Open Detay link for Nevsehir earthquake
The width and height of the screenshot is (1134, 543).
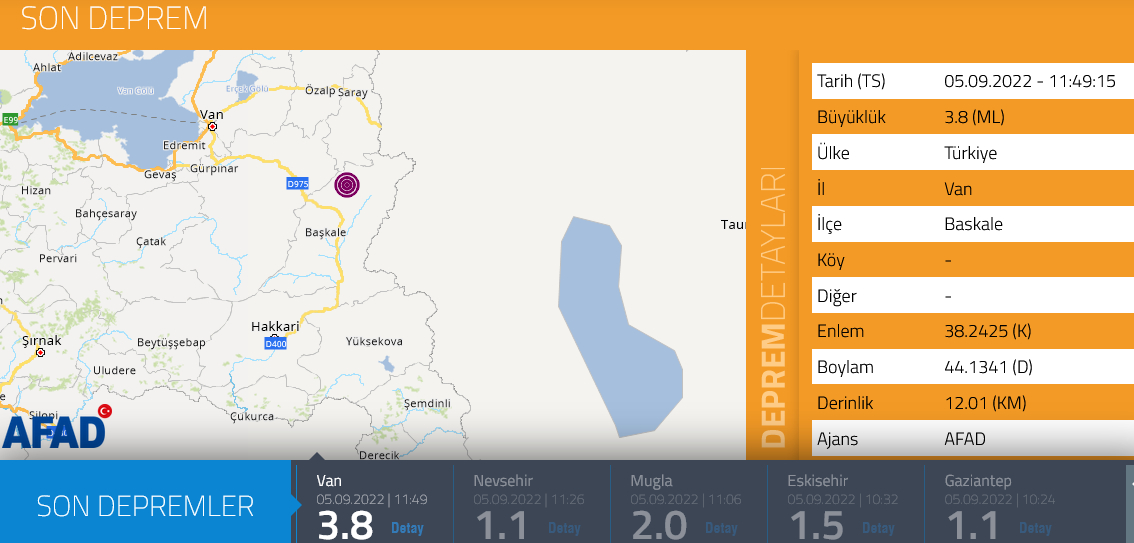point(564,528)
